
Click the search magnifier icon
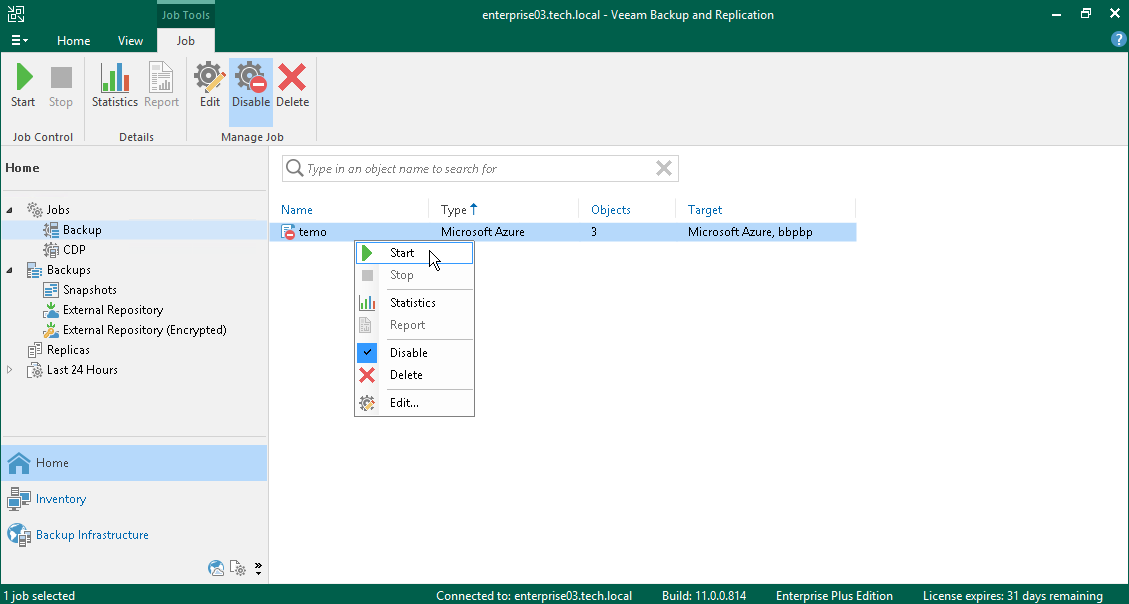click(294, 168)
